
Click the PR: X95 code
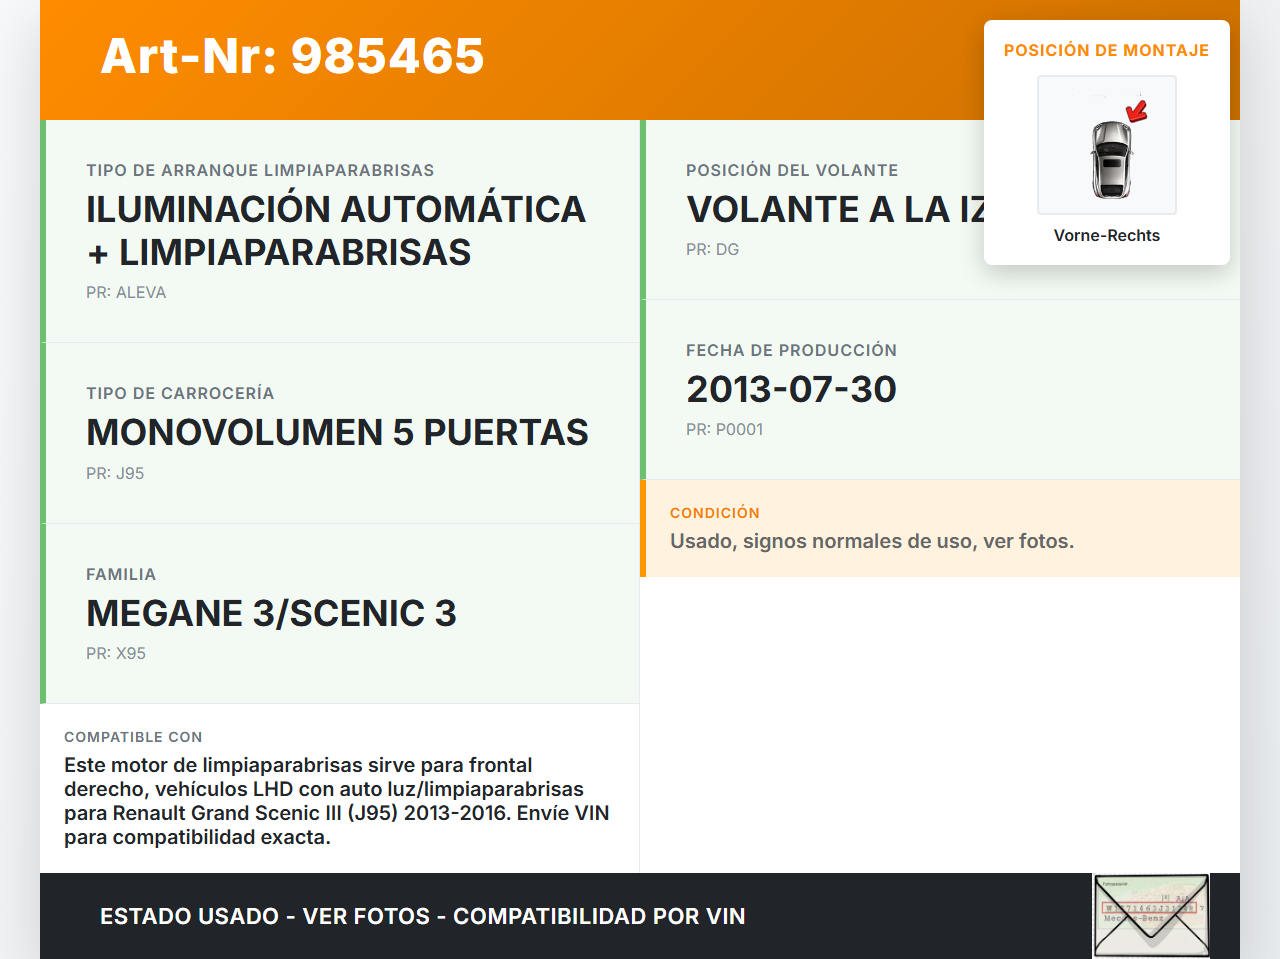tap(116, 653)
